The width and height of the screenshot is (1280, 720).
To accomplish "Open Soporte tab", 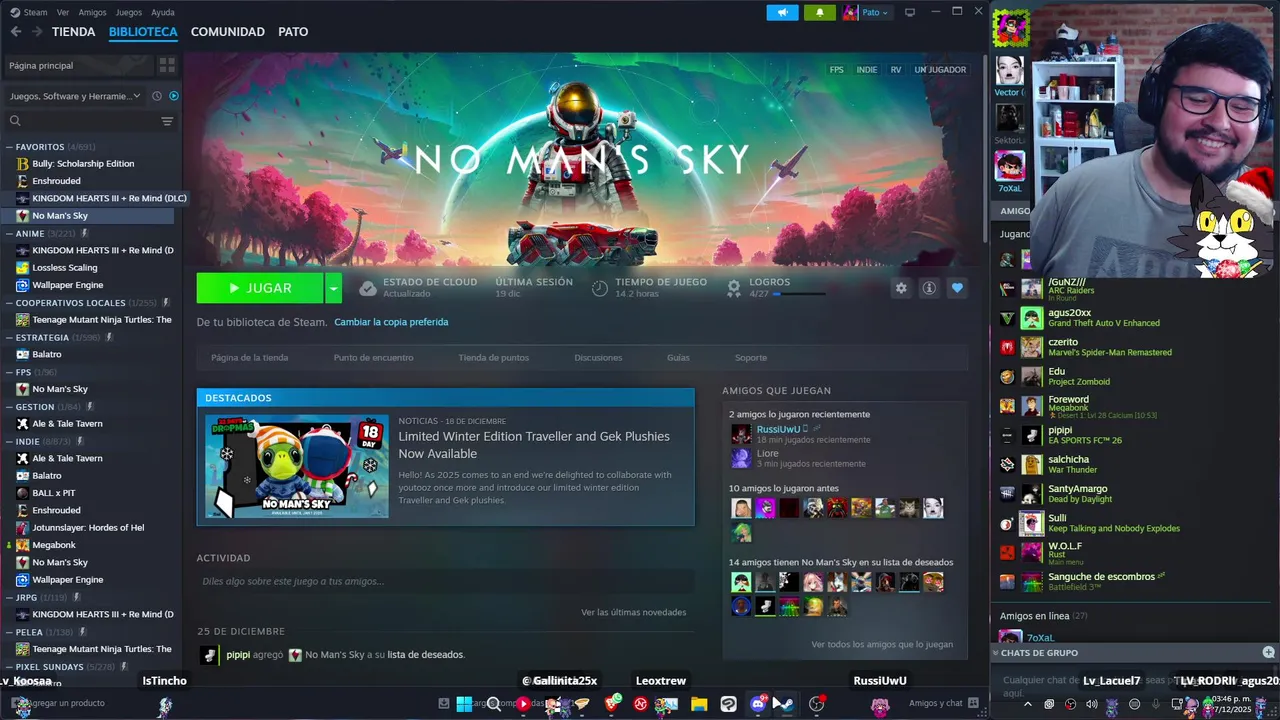I will [x=751, y=357].
